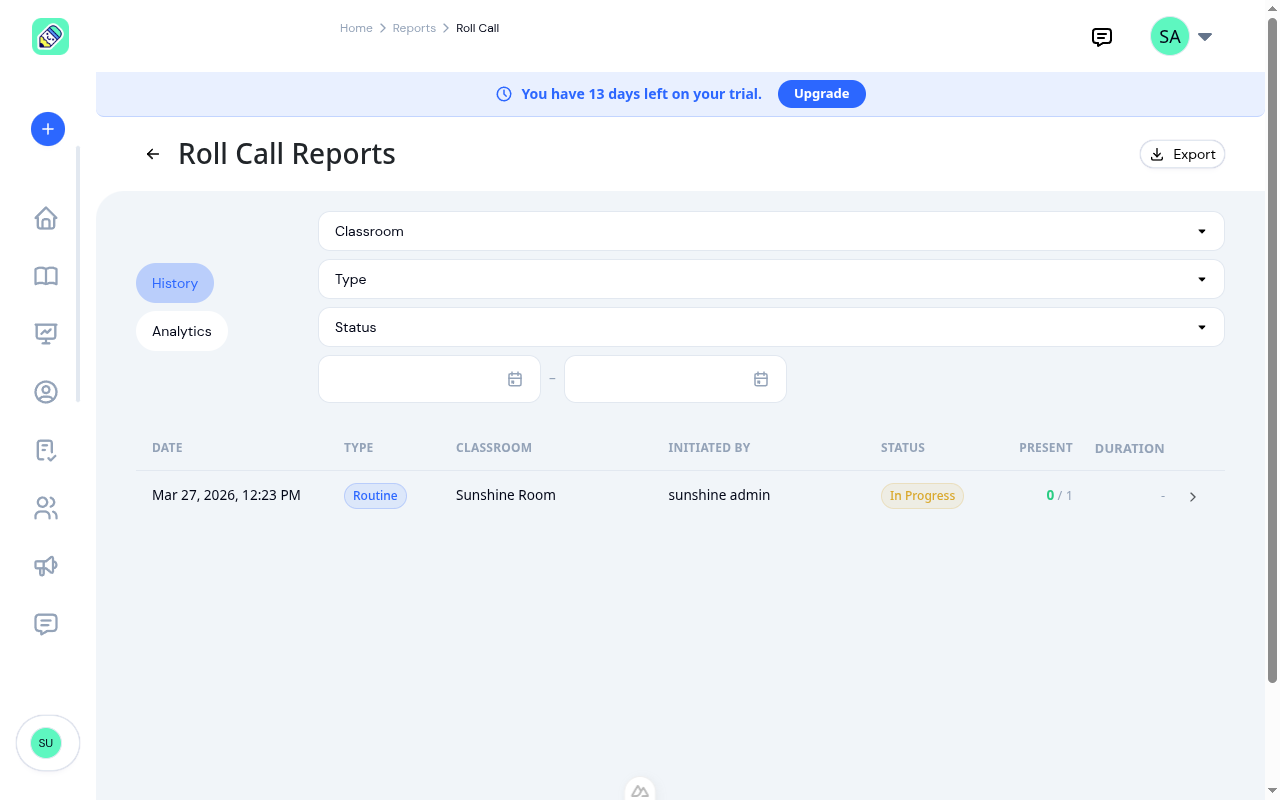
Task: Select the History tab
Action: 175,283
